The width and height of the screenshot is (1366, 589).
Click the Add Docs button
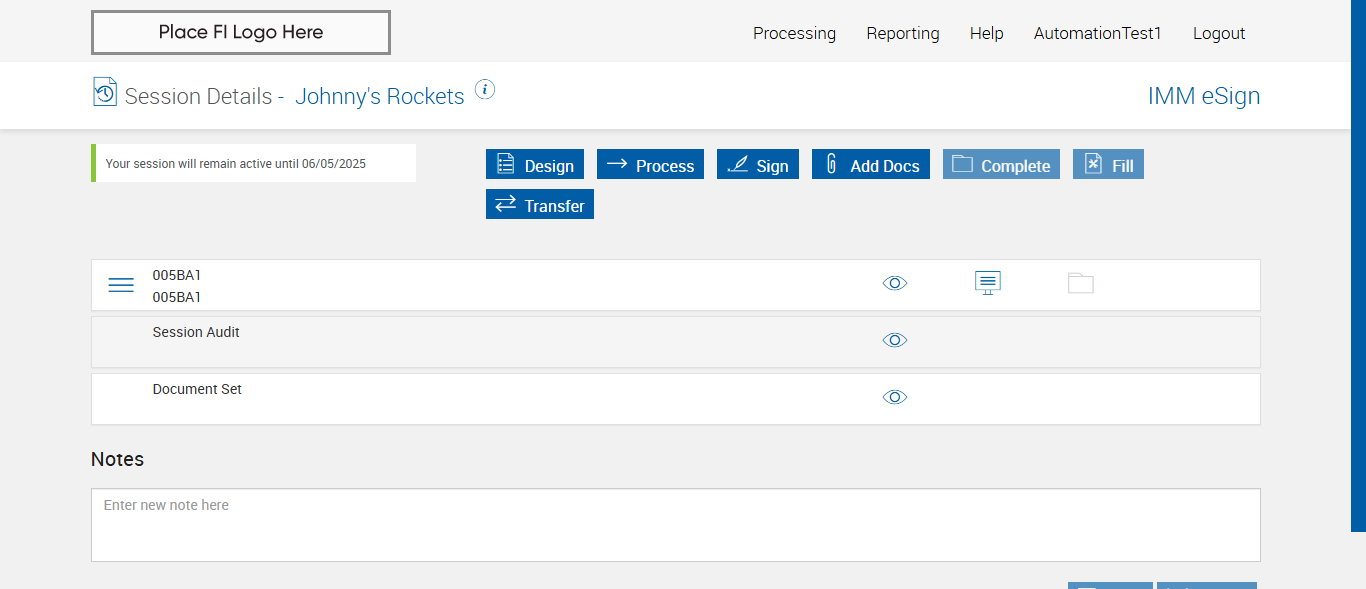coord(871,165)
